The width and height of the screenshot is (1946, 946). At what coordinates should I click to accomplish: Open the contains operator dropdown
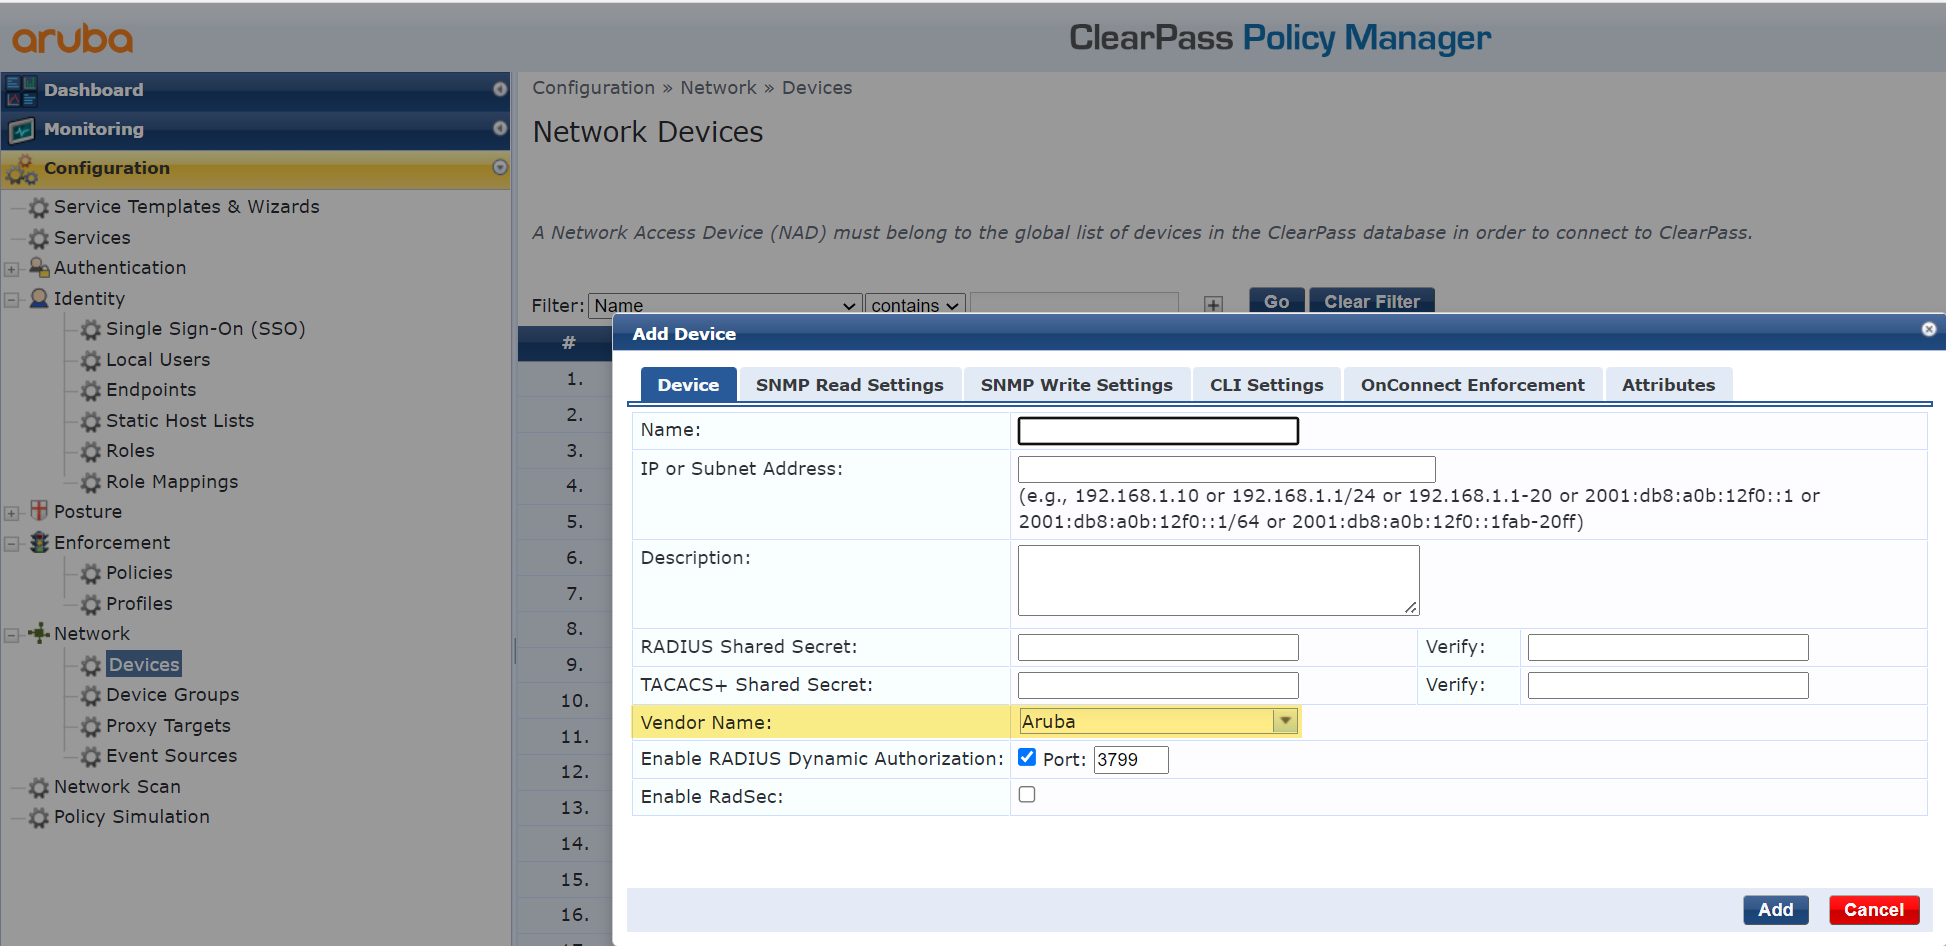click(x=914, y=305)
